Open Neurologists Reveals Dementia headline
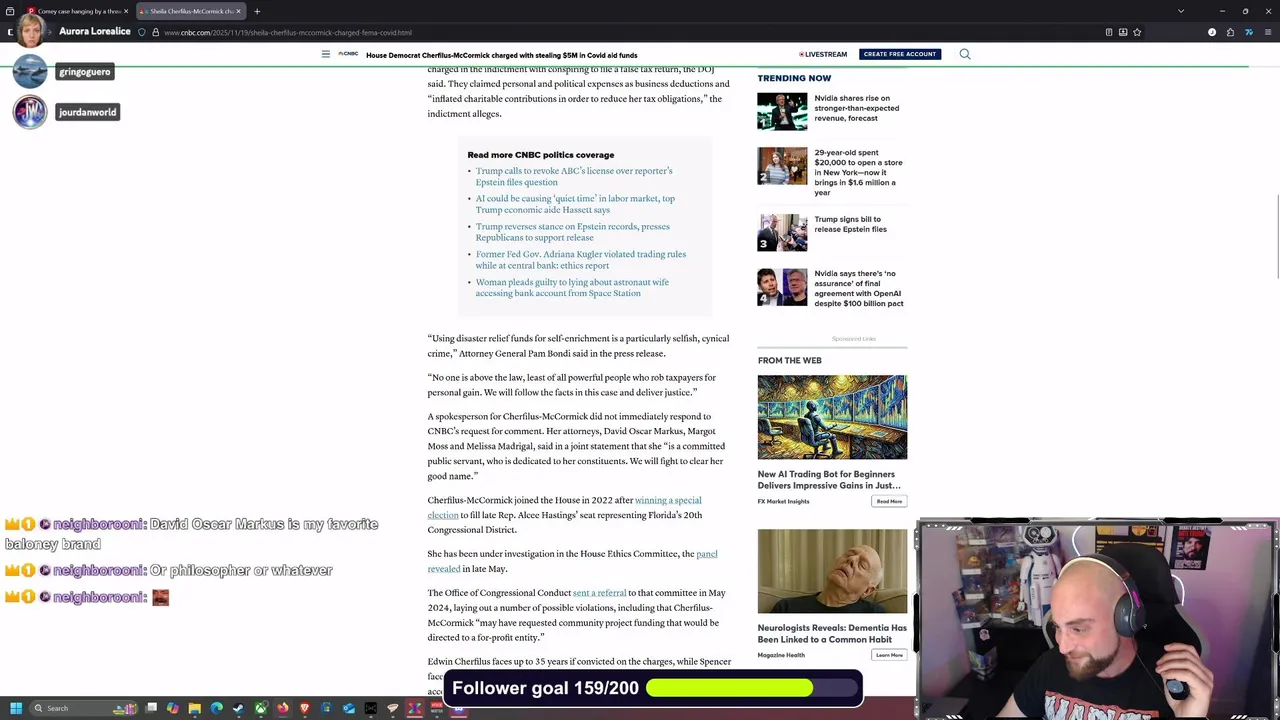1280x720 pixels. coord(832,634)
